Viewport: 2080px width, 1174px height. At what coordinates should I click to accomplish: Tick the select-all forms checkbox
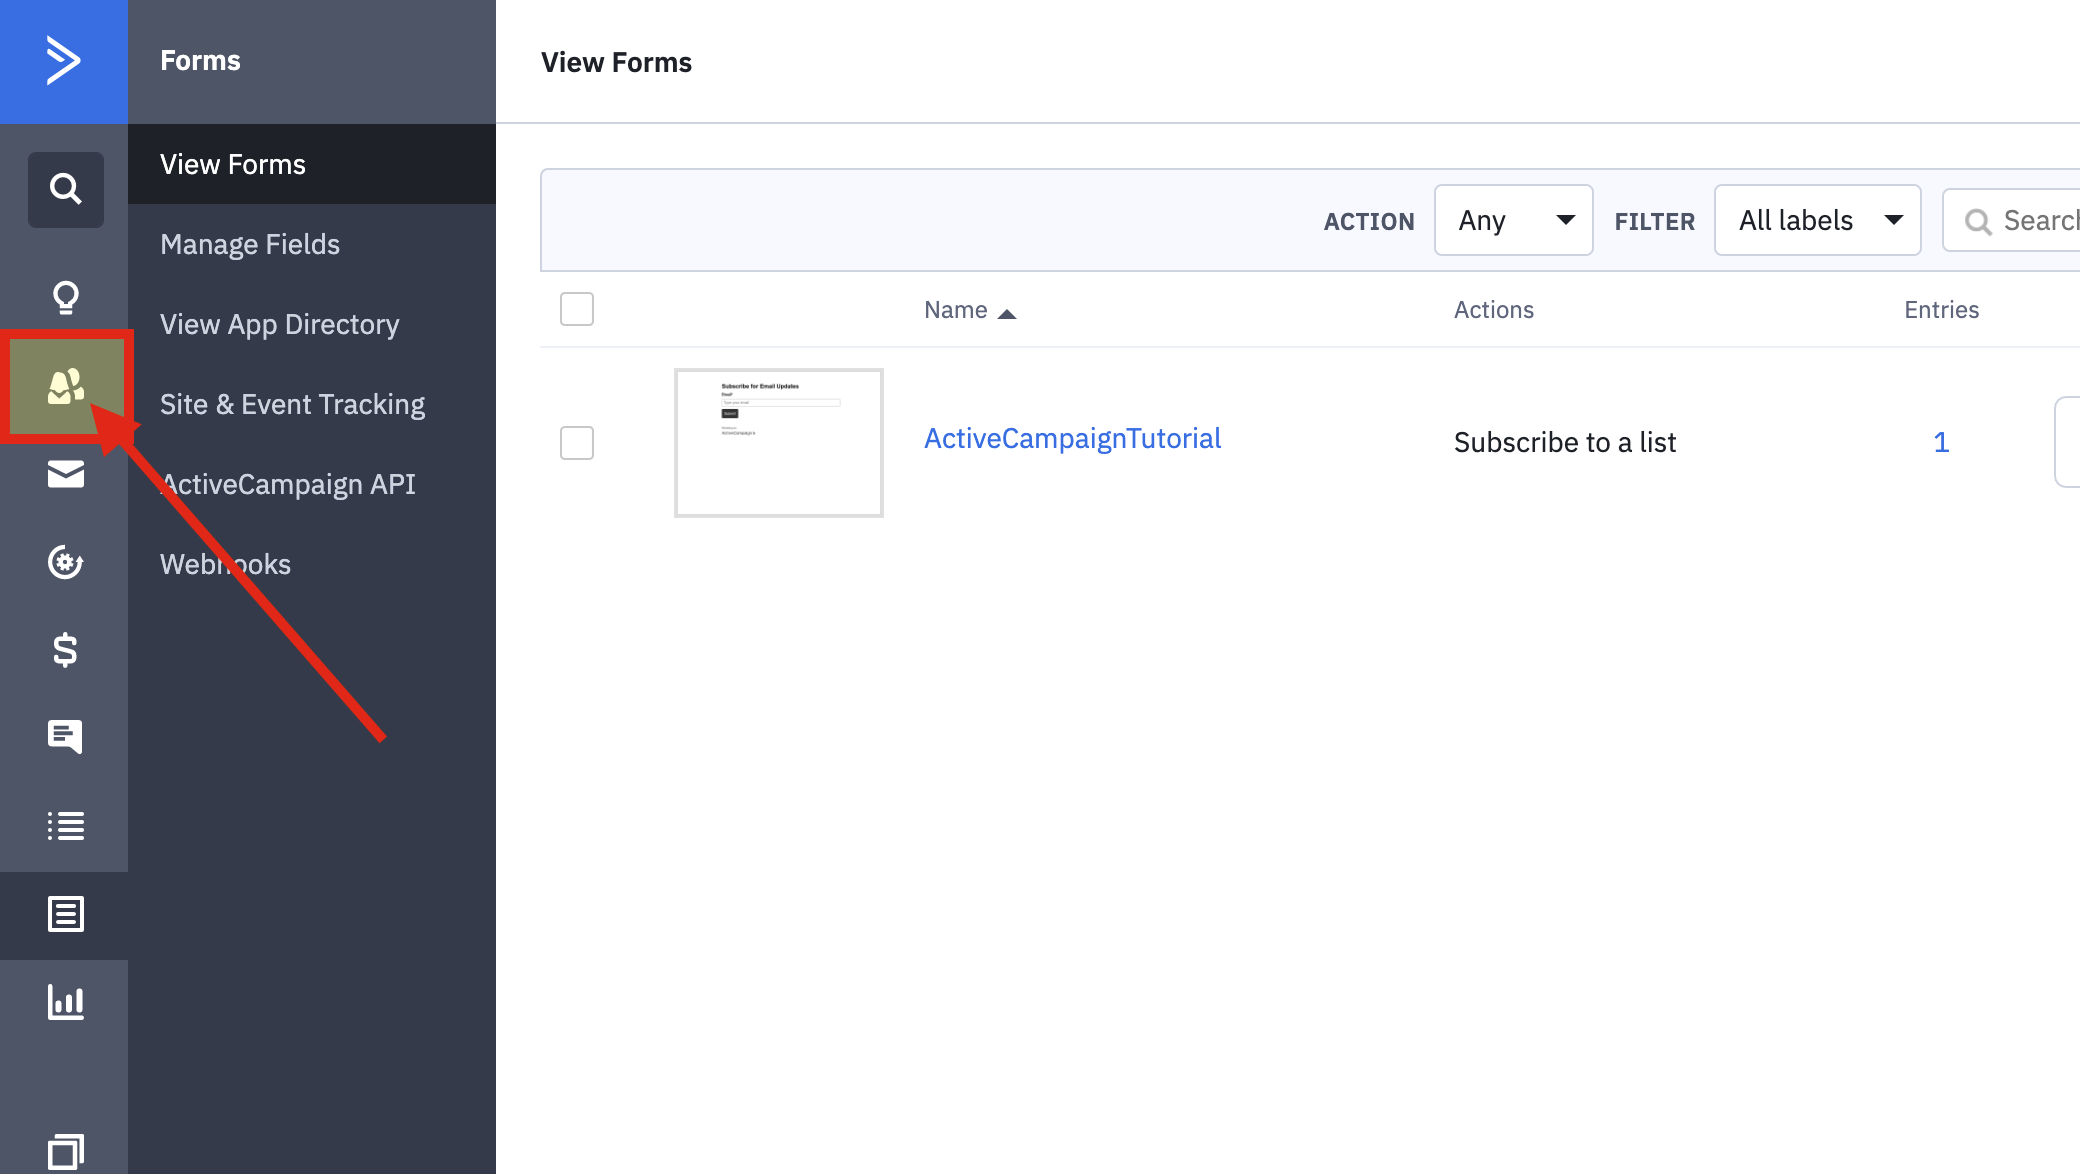coord(577,309)
